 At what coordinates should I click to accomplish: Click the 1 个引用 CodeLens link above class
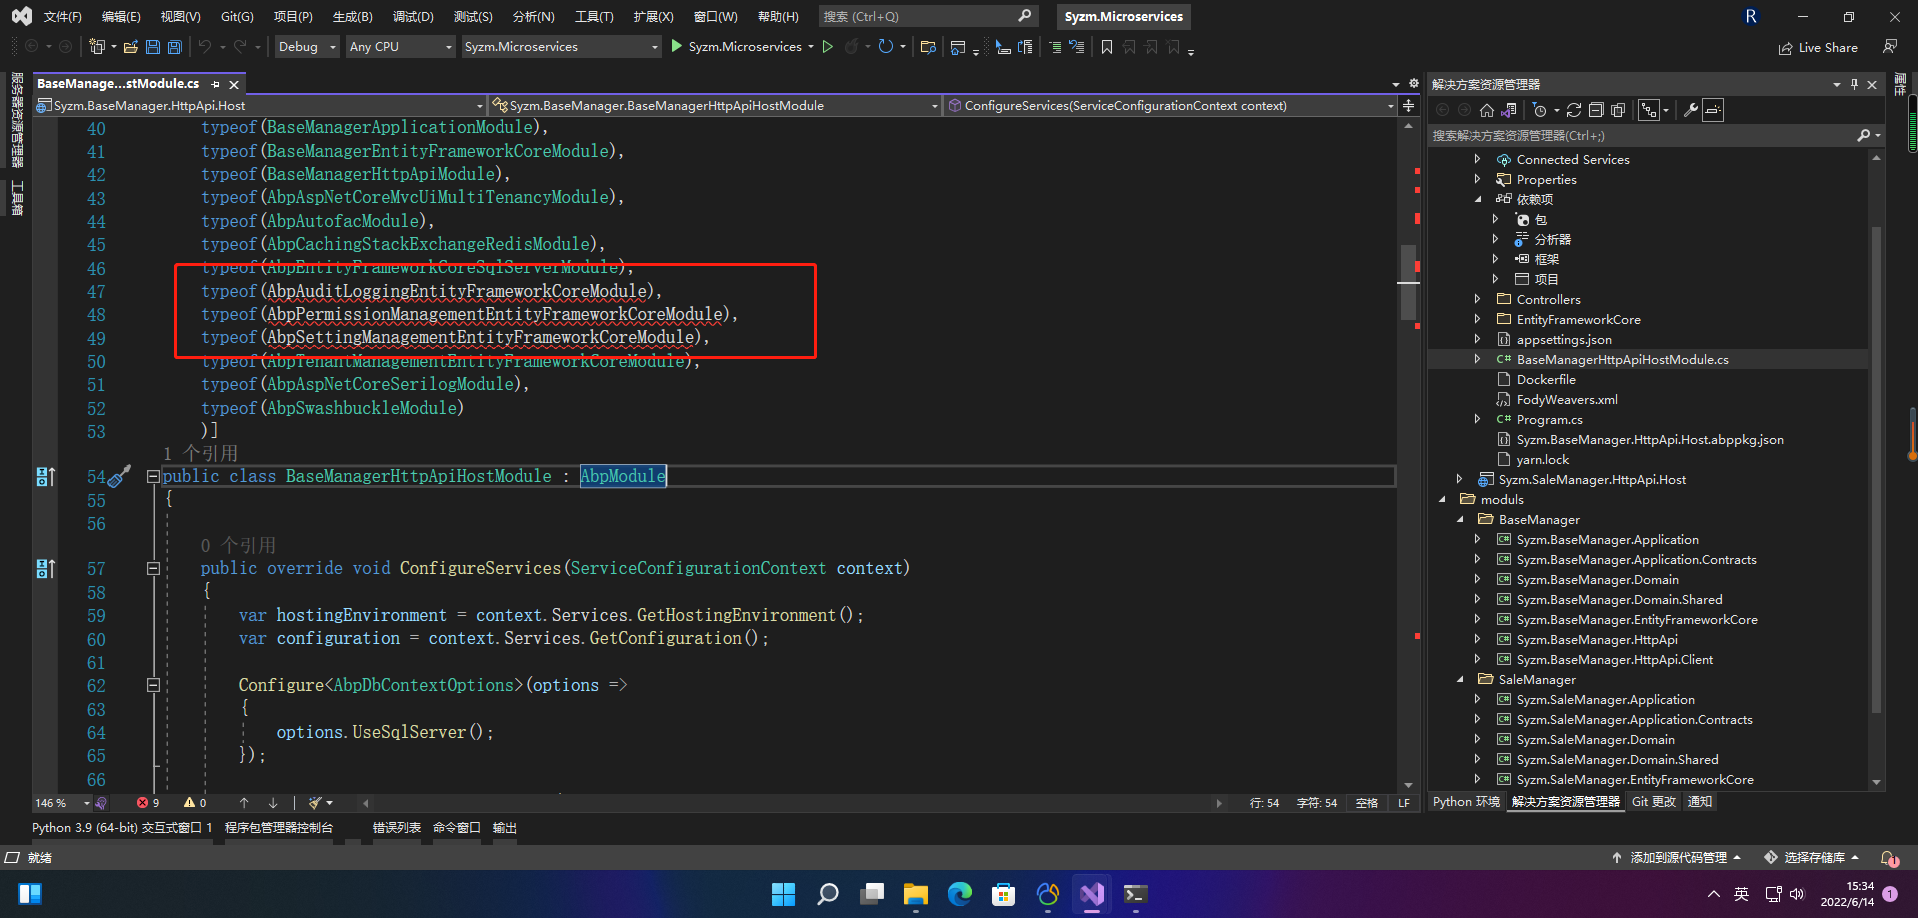(200, 454)
